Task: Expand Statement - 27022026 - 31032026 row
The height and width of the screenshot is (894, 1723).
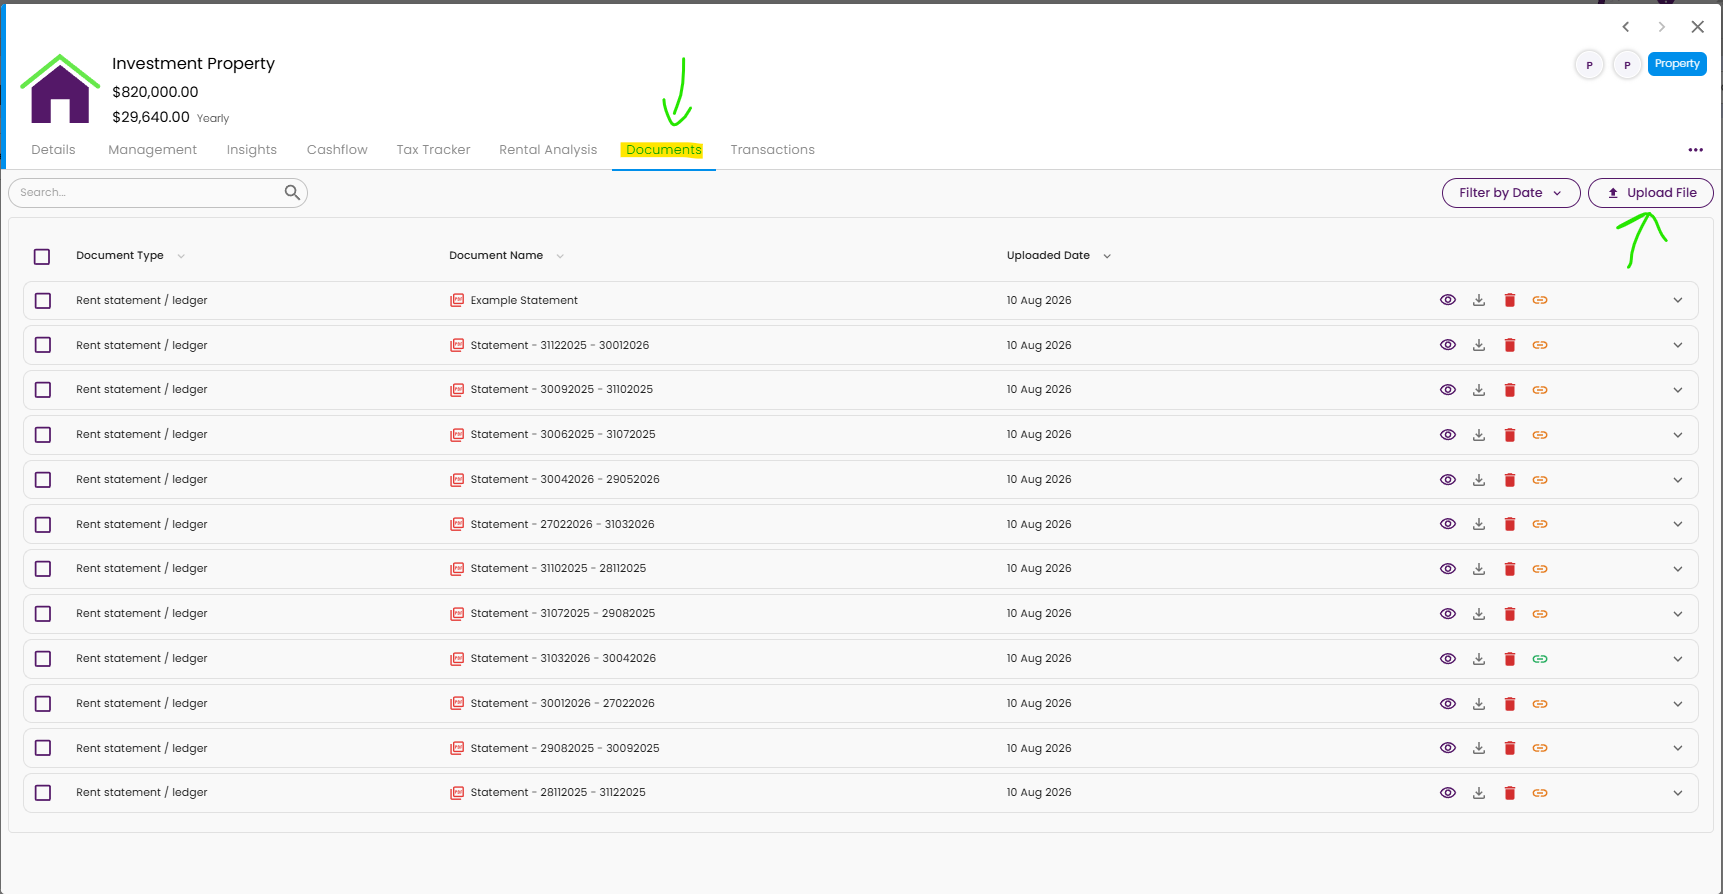Action: [1678, 524]
